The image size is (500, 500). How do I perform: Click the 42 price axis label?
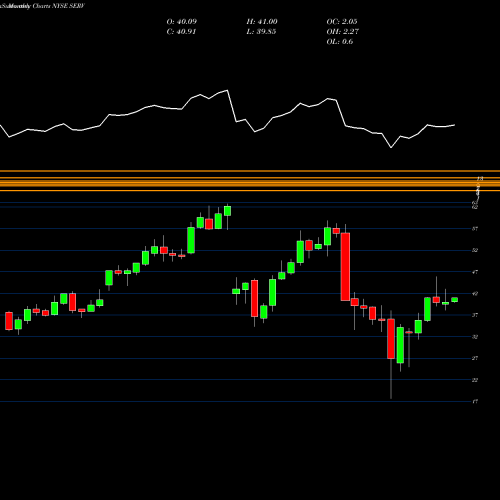click(x=475, y=294)
